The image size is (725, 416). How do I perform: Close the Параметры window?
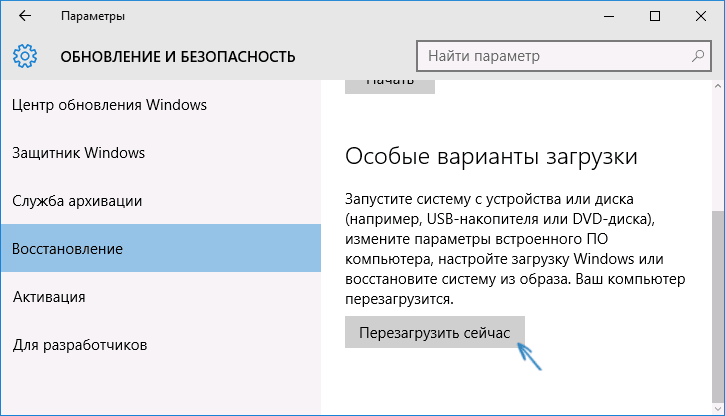pos(701,17)
